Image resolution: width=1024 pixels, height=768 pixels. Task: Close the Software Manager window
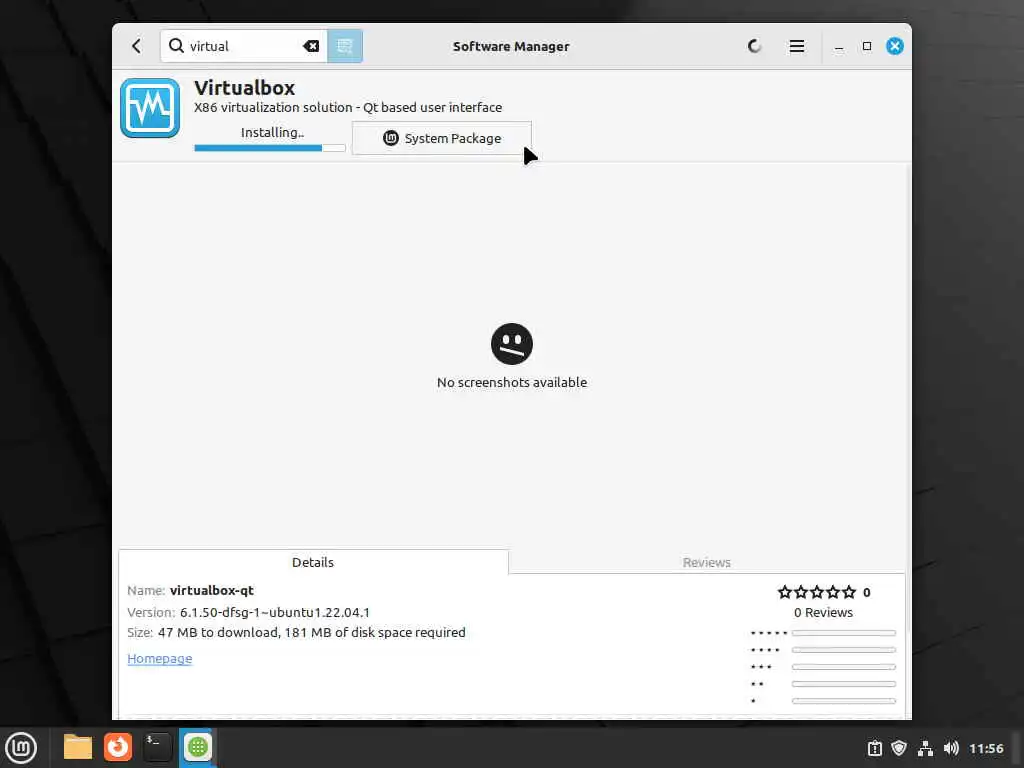coord(895,46)
